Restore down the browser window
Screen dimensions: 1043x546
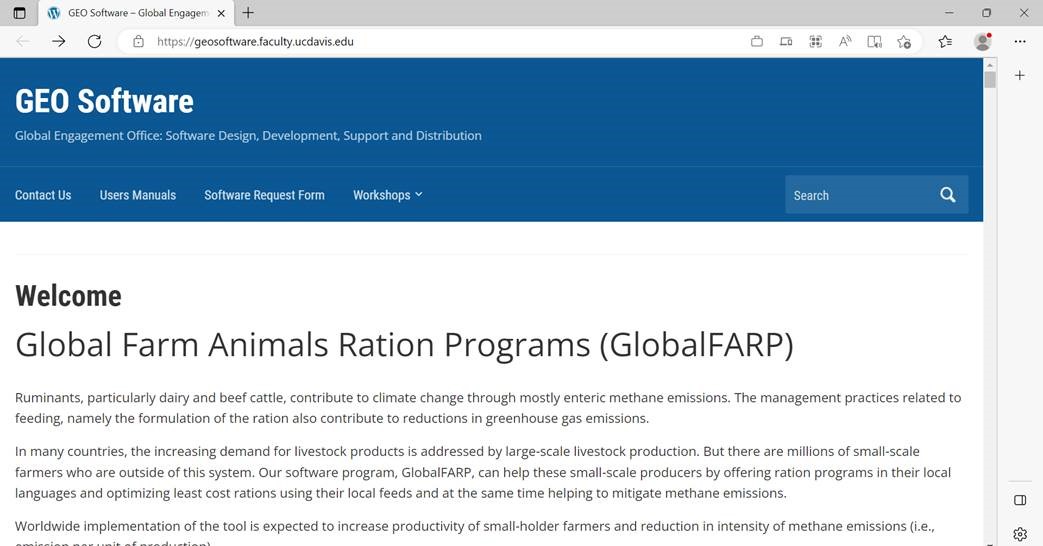986,13
